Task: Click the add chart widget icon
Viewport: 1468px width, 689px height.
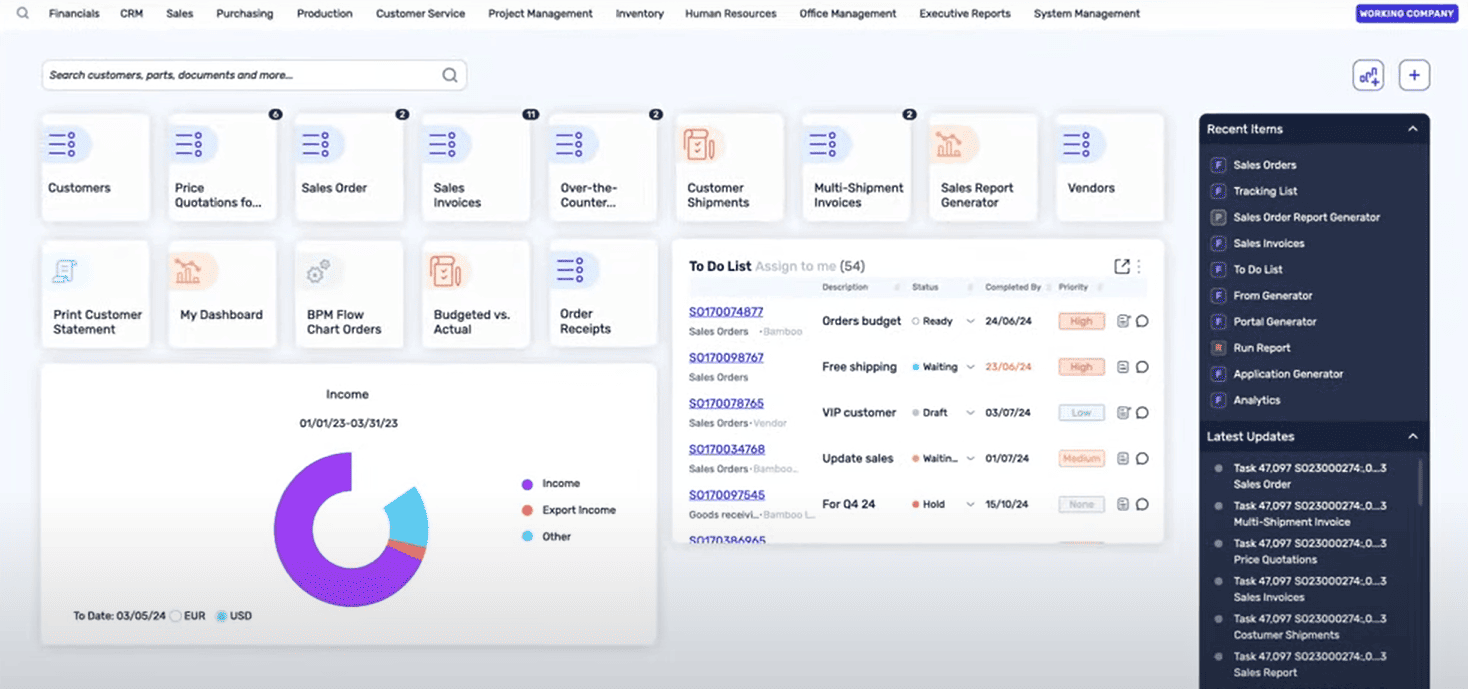Action: coord(1368,75)
